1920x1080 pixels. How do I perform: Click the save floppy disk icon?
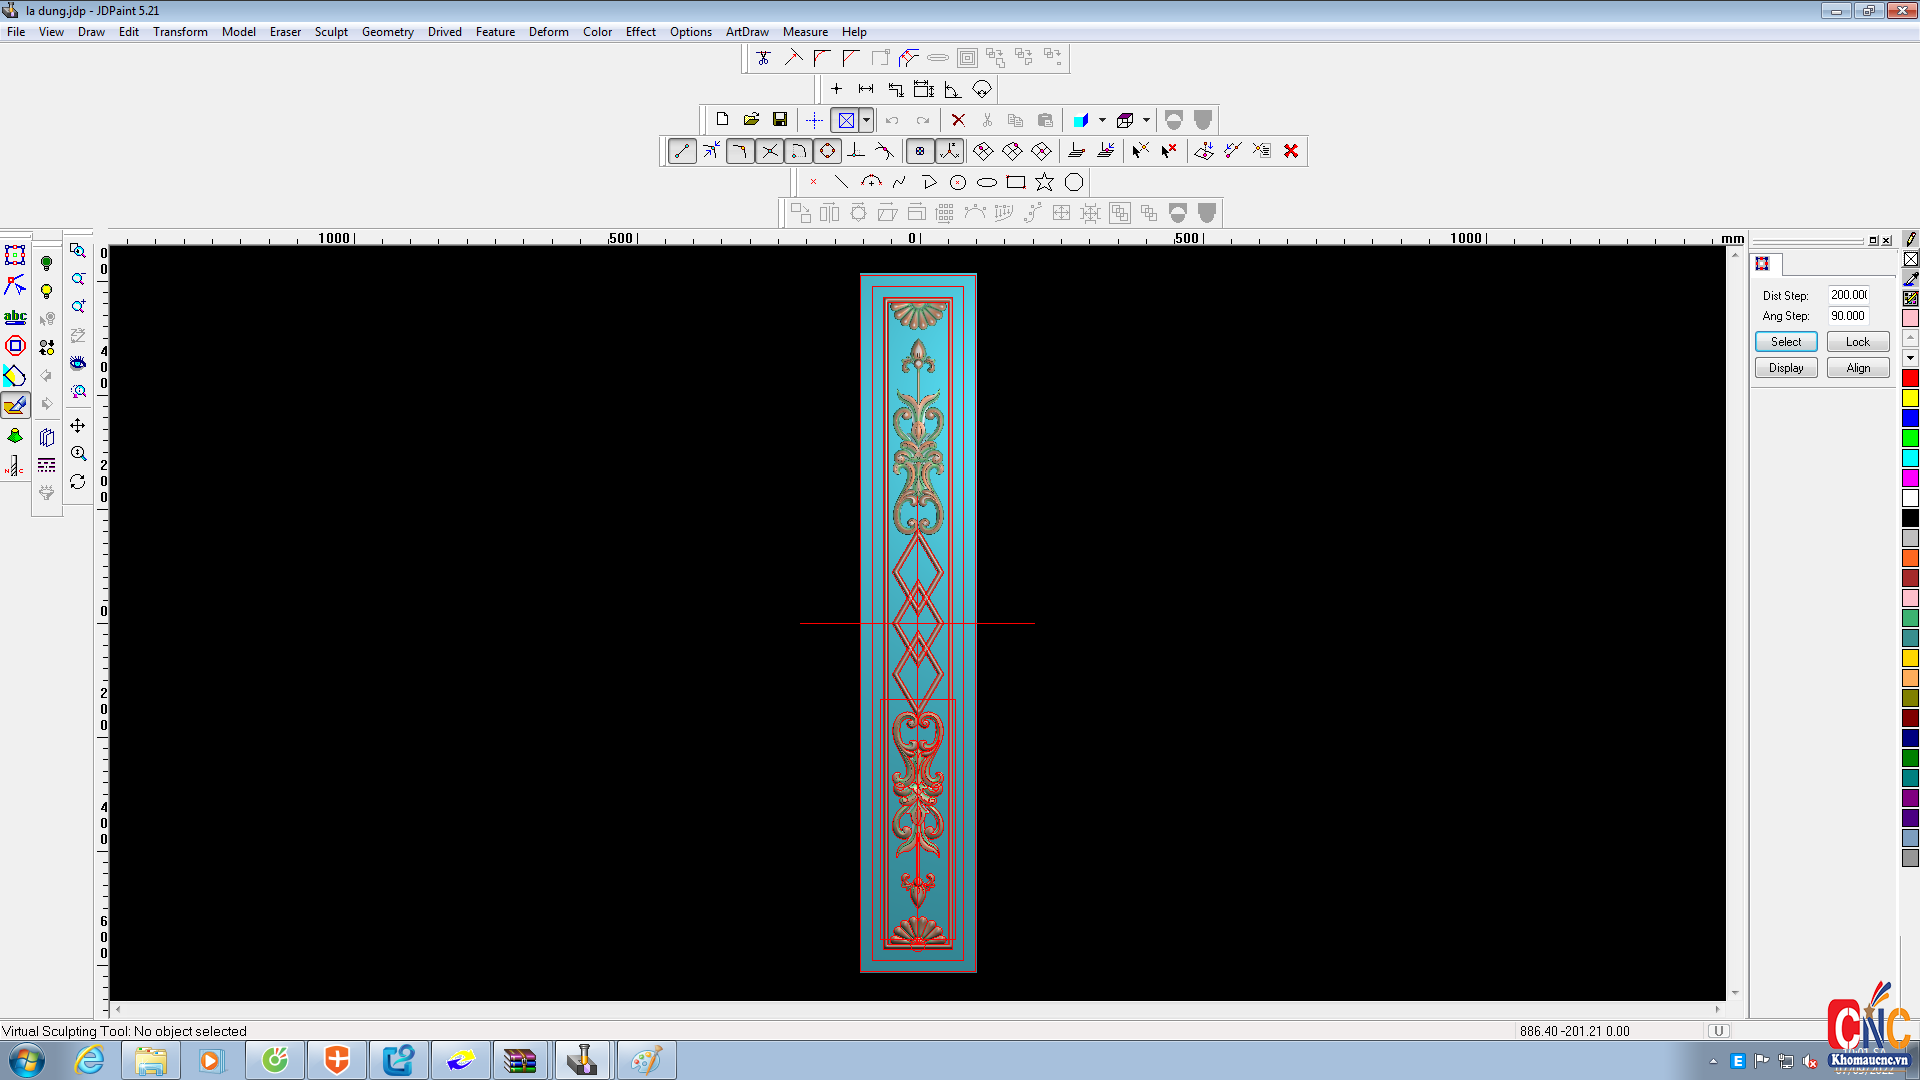tap(780, 120)
